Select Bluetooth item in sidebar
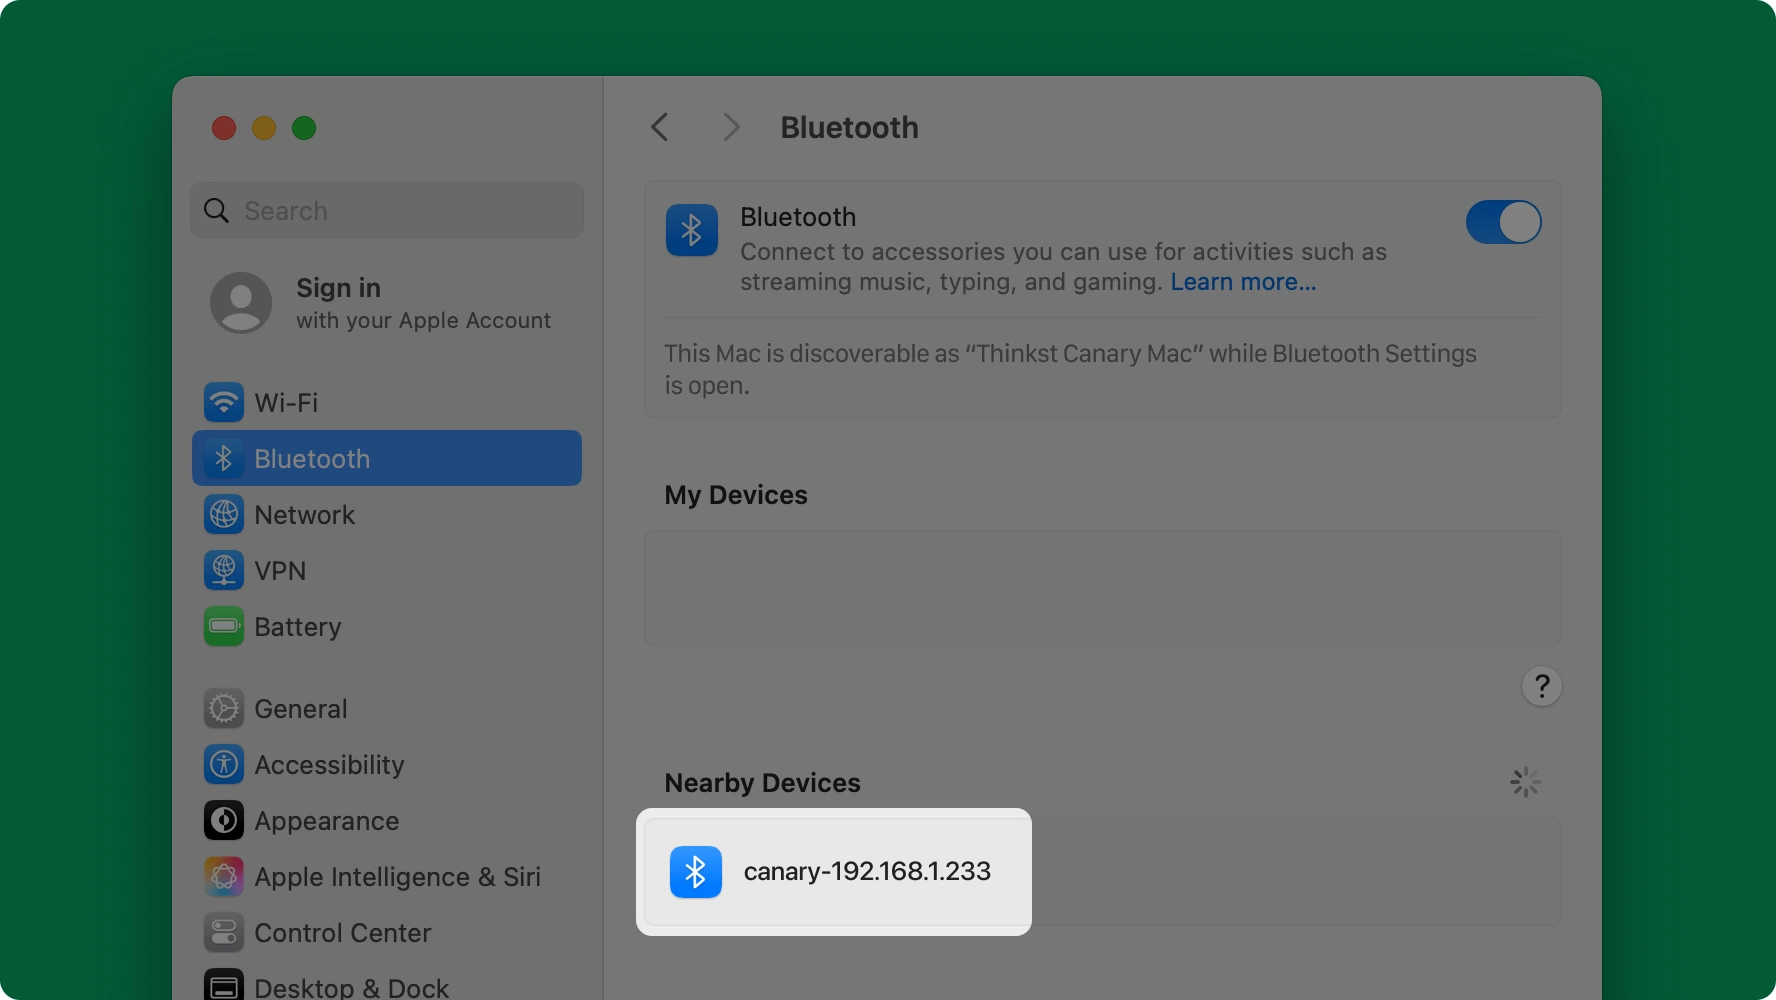The width and height of the screenshot is (1776, 1000). [x=386, y=458]
